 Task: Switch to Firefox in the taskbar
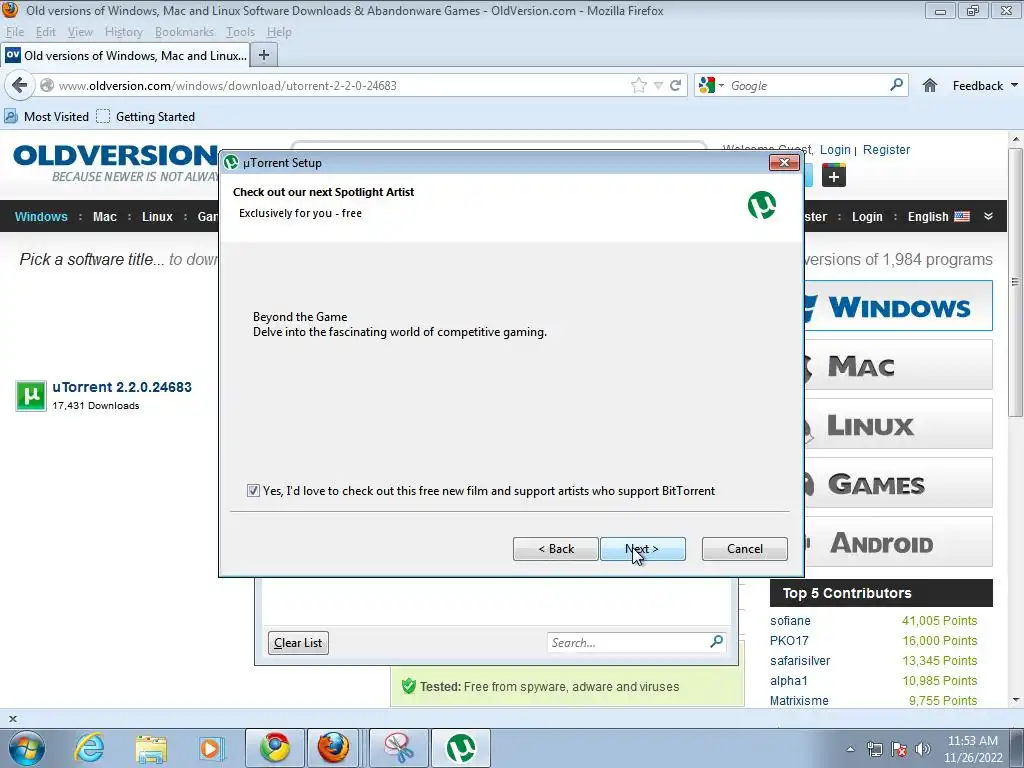(x=333, y=748)
